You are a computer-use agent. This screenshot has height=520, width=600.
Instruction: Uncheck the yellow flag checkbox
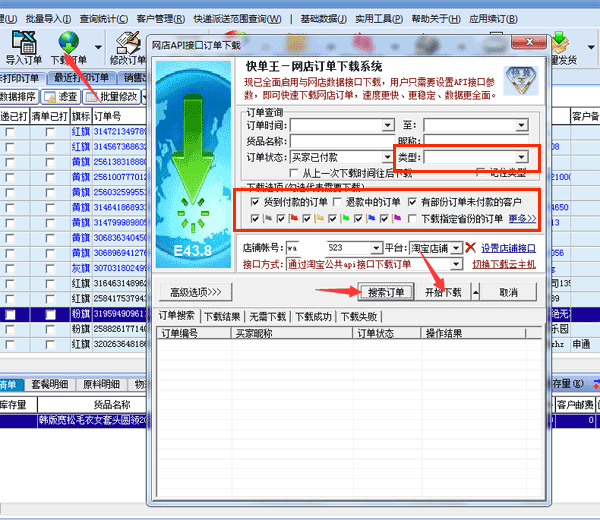point(307,218)
